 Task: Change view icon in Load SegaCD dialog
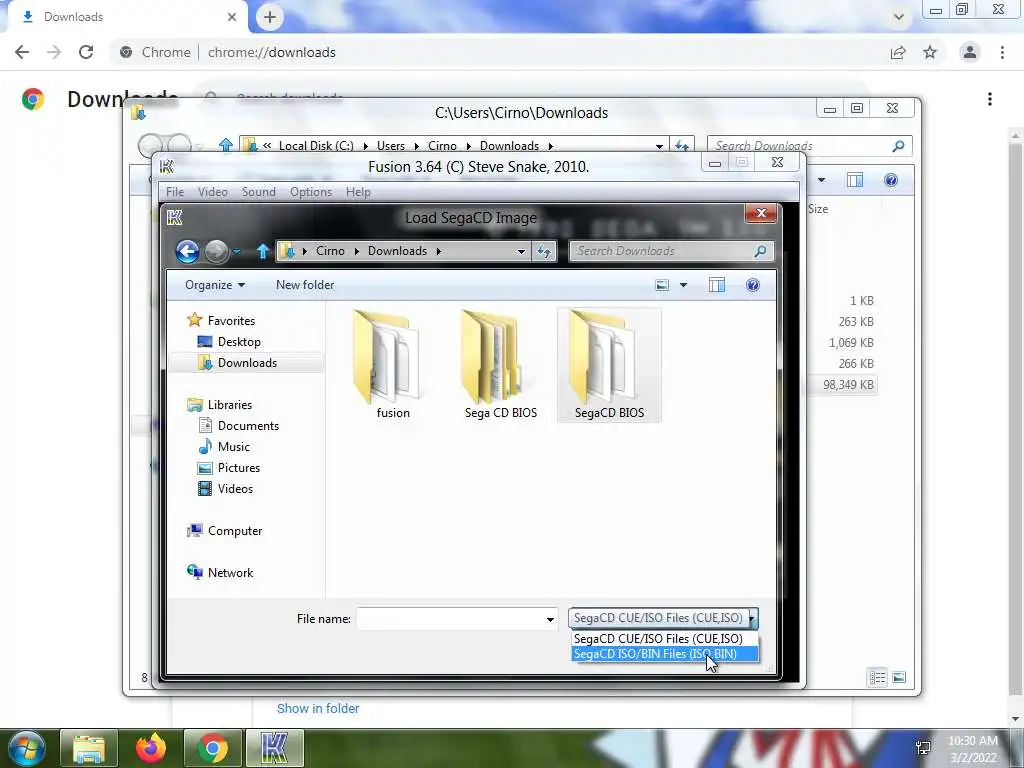tap(662, 285)
